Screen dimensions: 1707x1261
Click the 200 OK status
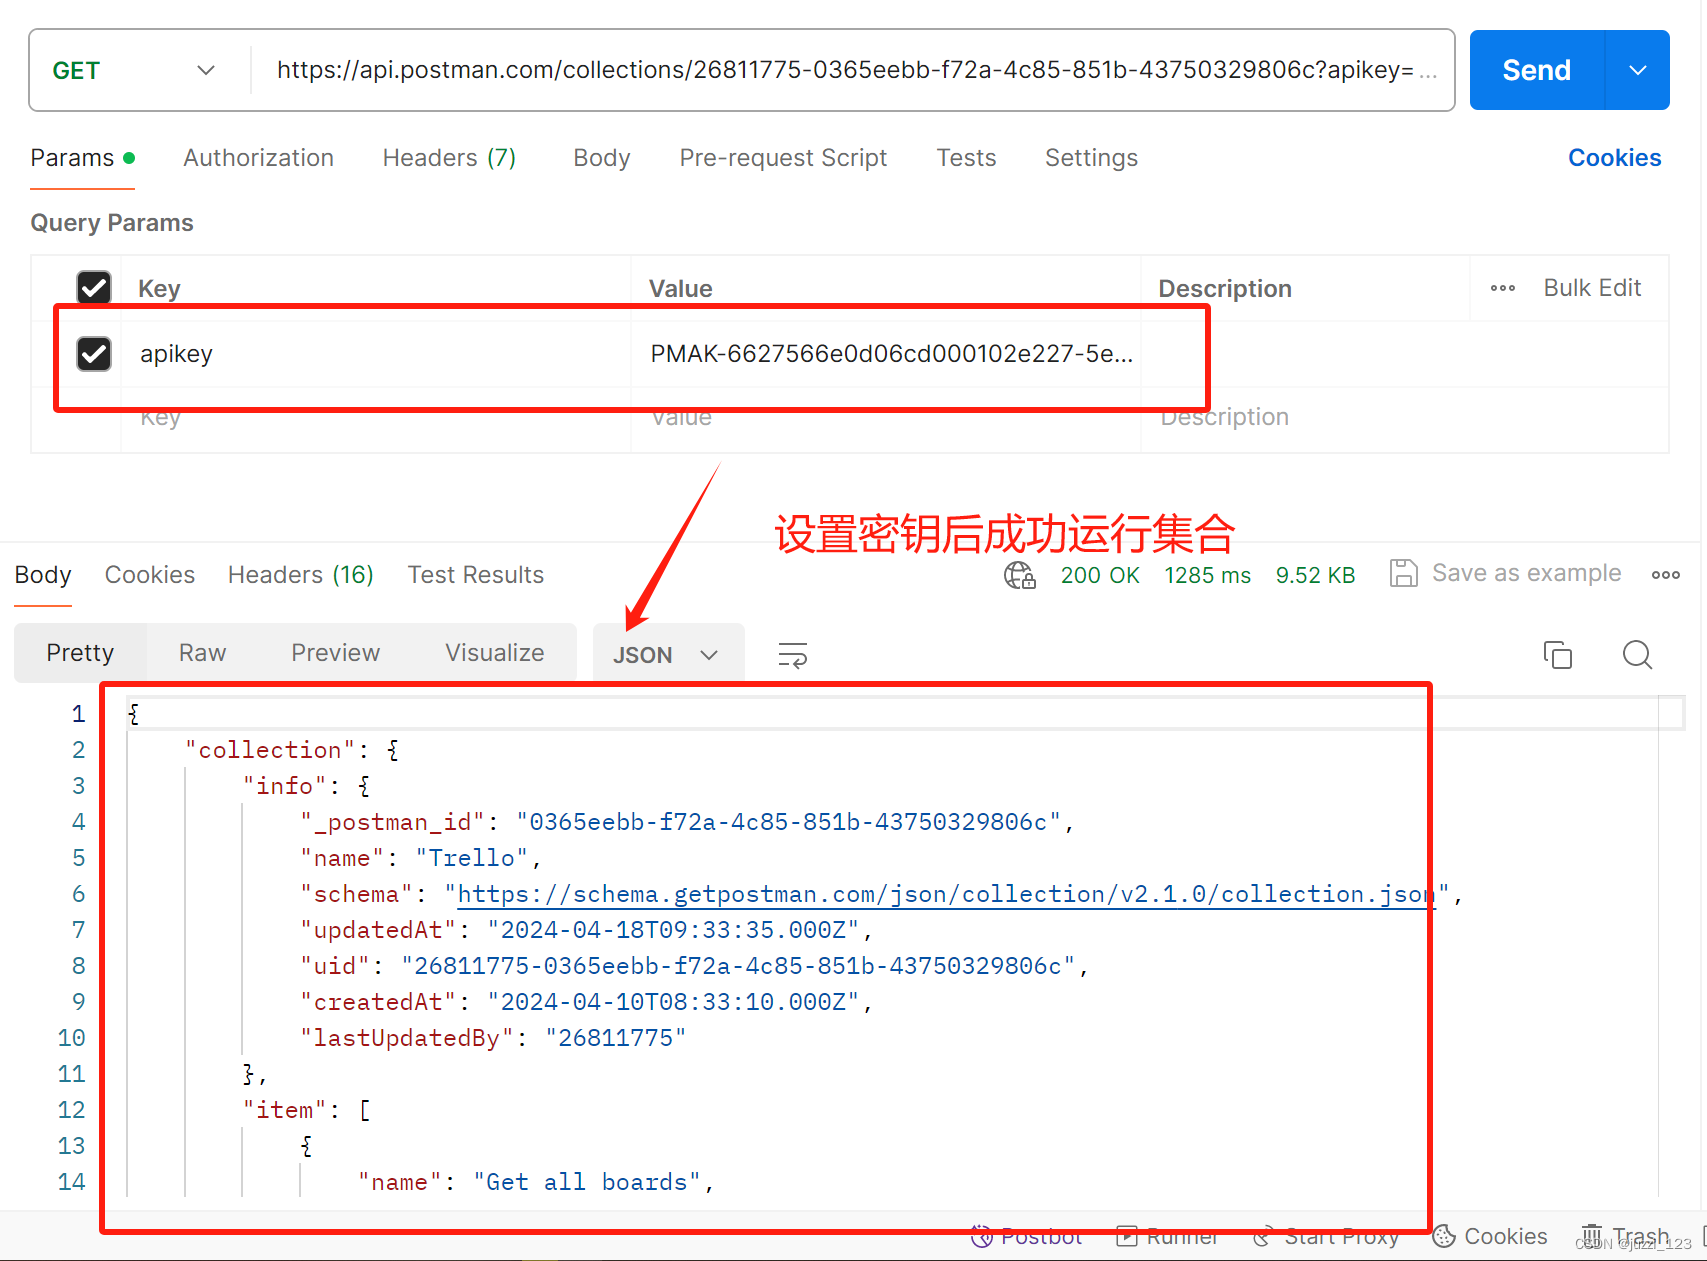coord(1100,575)
